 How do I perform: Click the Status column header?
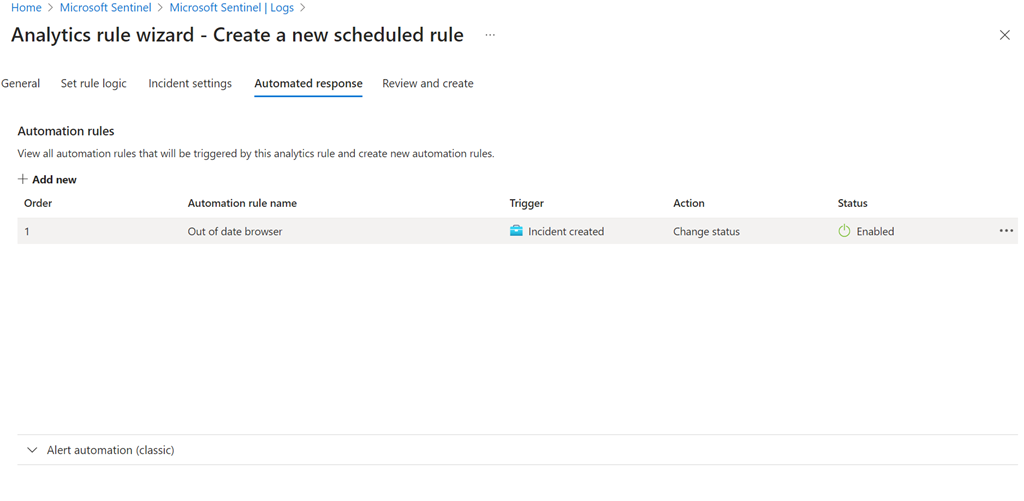click(852, 203)
